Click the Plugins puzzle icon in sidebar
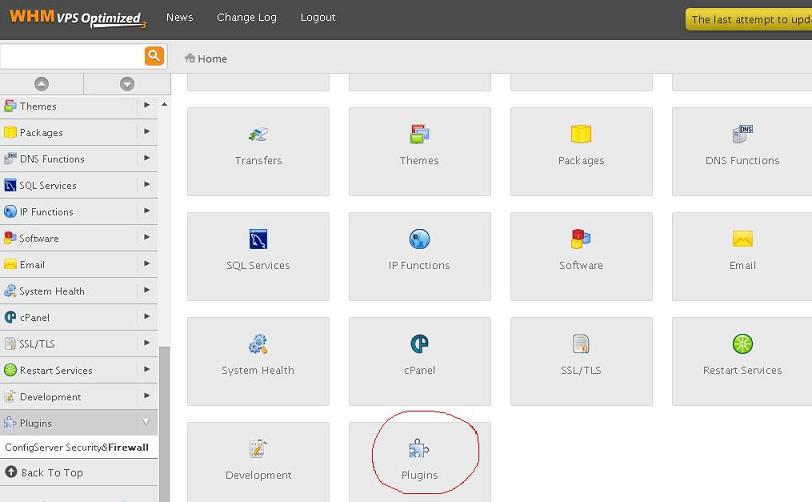812x502 pixels. coord(10,423)
